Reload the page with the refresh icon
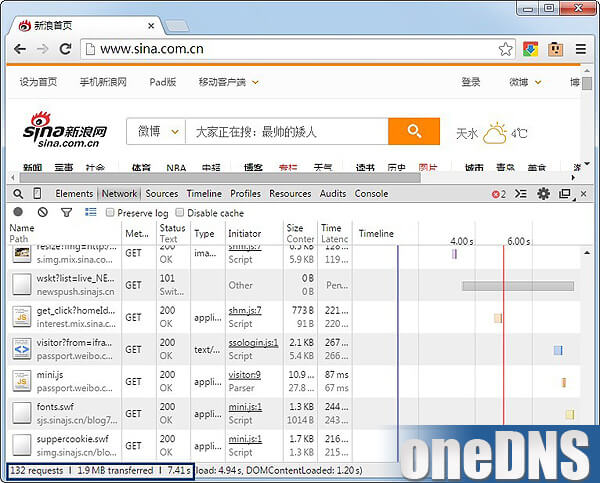This screenshot has height=483, width=600. point(66,49)
